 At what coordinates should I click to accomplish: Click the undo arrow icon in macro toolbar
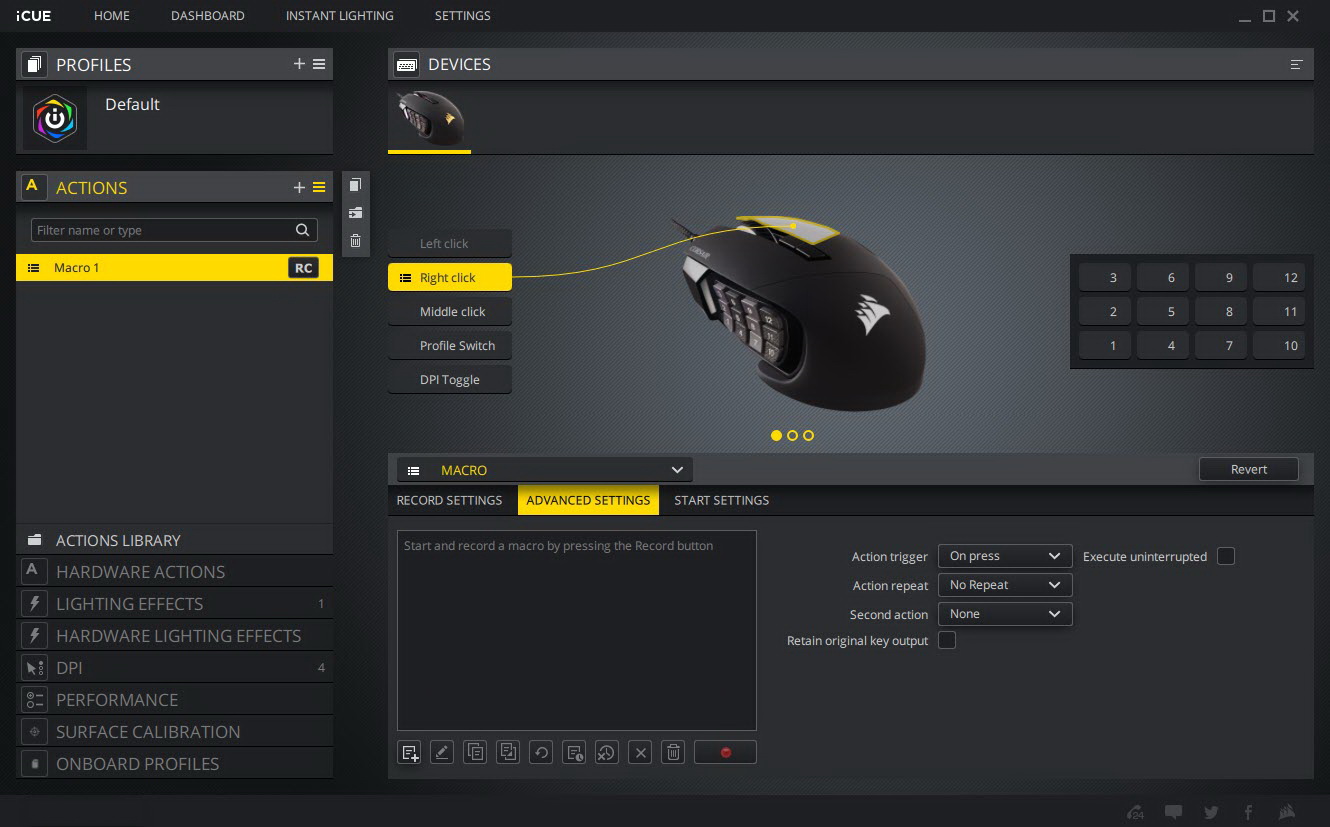(541, 753)
